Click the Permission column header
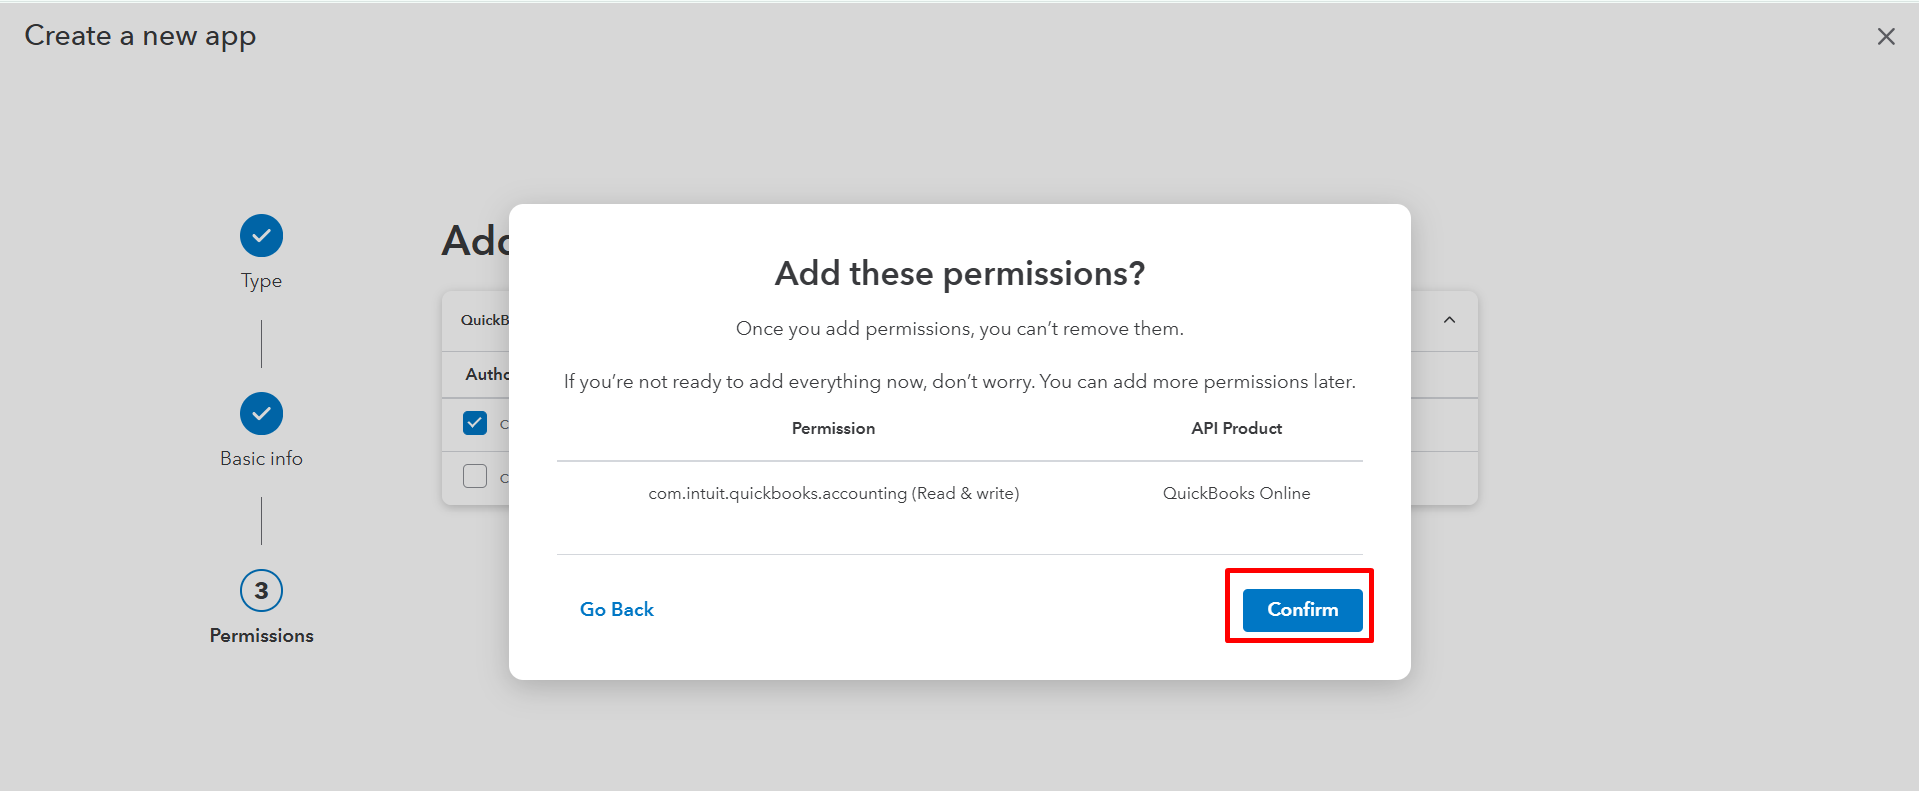The image size is (1919, 791). pos(833,429)
